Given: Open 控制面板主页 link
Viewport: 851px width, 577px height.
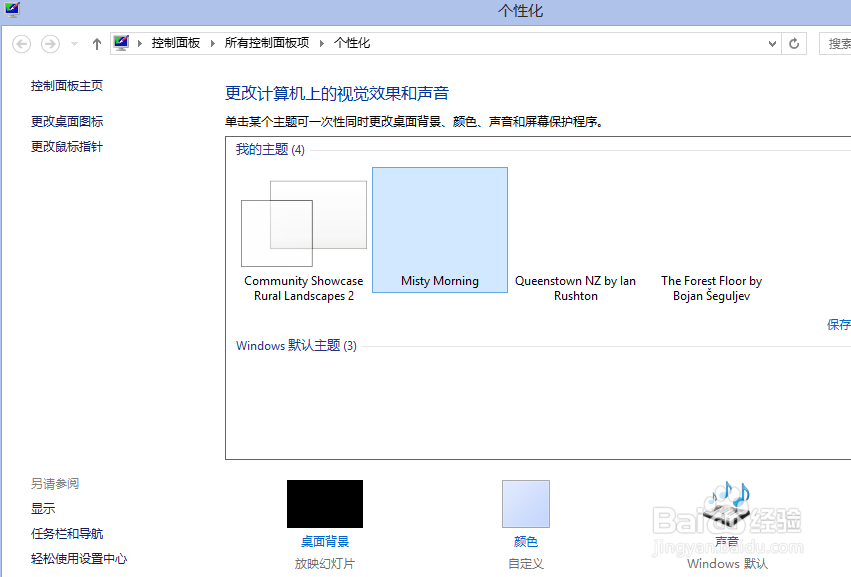Looking at the screenshot, I should (x=67, y=86).
